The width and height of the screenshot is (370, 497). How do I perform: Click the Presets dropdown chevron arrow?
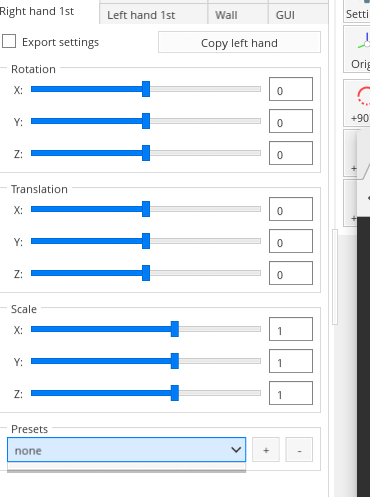[236, 450]
